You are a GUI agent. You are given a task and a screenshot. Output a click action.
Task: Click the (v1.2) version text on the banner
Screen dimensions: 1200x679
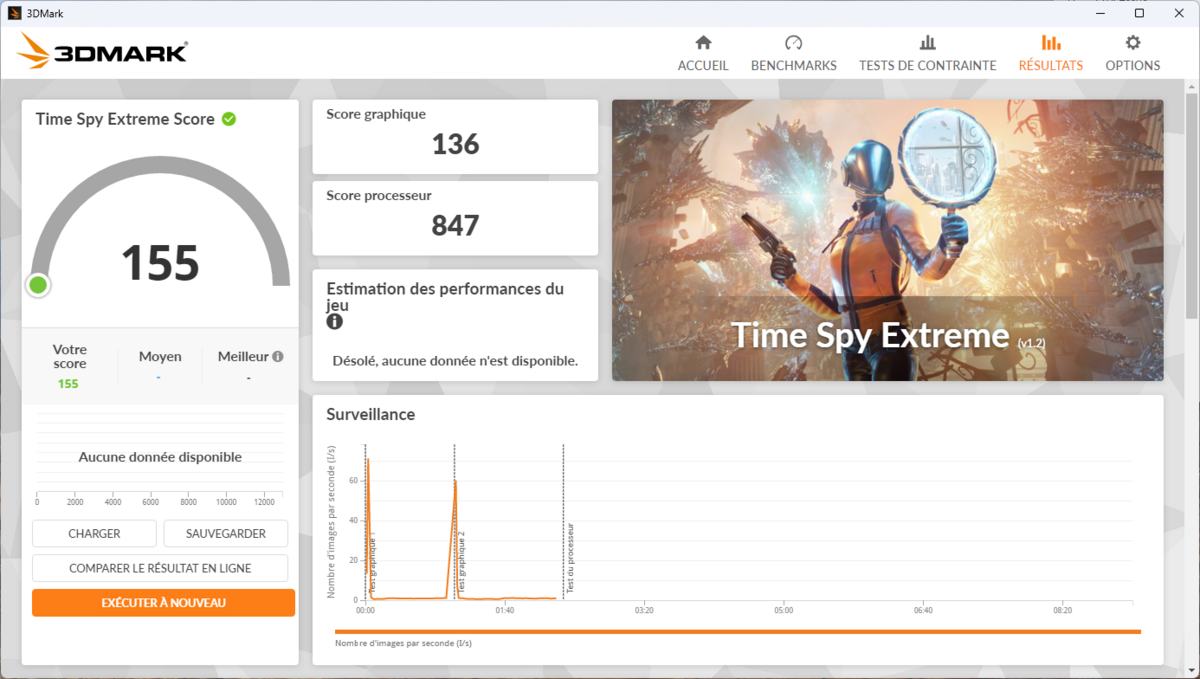point(1031,343)
